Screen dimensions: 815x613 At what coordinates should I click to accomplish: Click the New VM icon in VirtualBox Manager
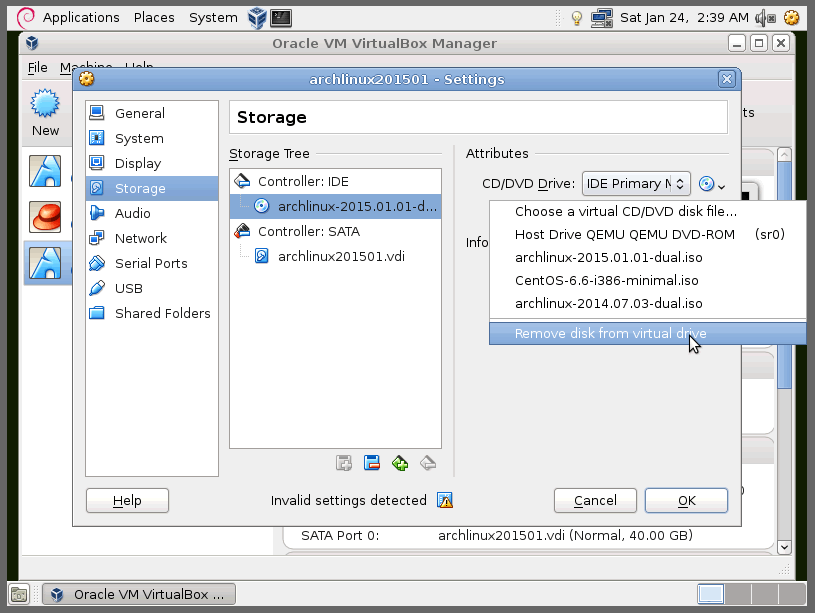(45, 112)
